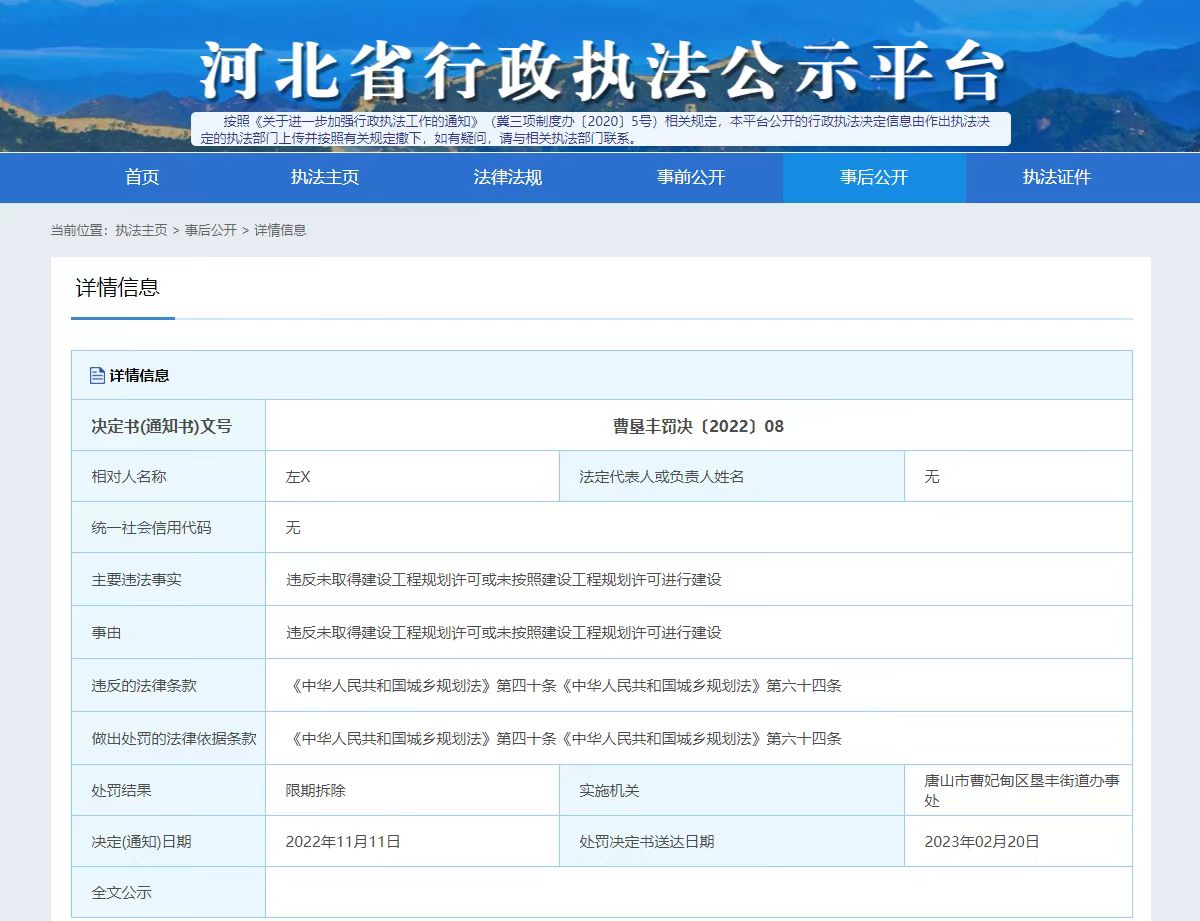Click the 法定代表人或负责人姓名 label
1200x921 pixels.
pos(661,477)
